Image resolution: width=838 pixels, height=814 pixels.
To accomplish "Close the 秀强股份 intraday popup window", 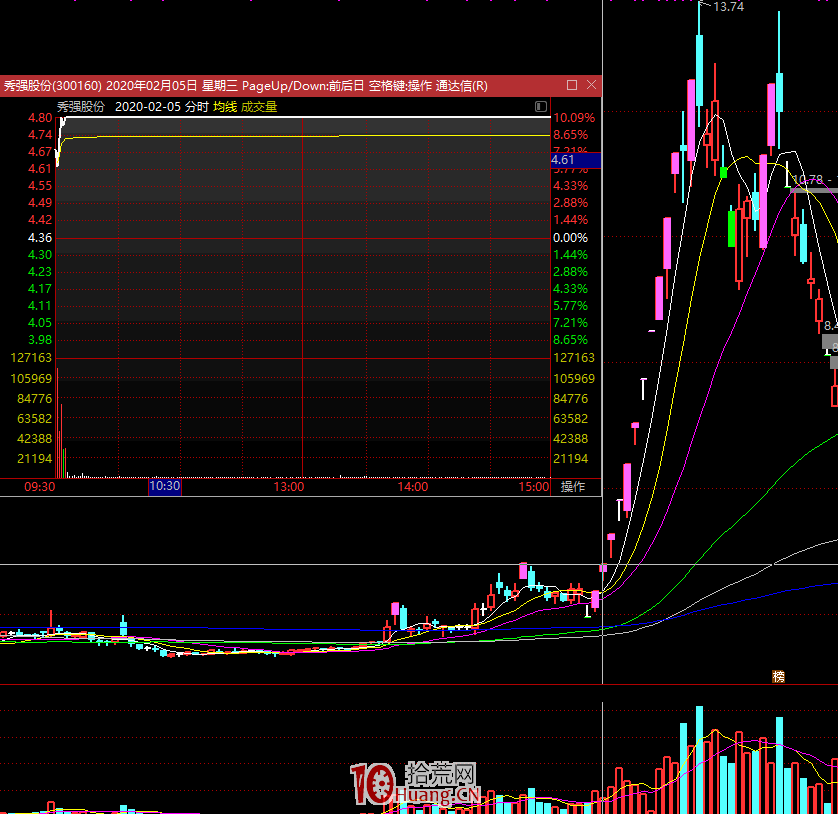I will pos(591,86).
